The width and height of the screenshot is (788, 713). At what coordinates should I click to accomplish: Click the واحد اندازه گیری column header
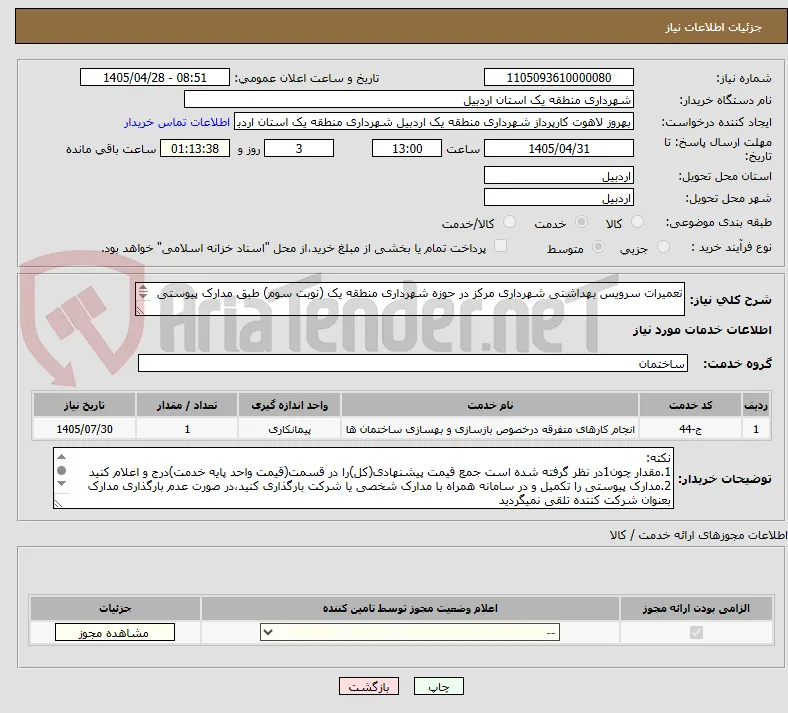289,405
